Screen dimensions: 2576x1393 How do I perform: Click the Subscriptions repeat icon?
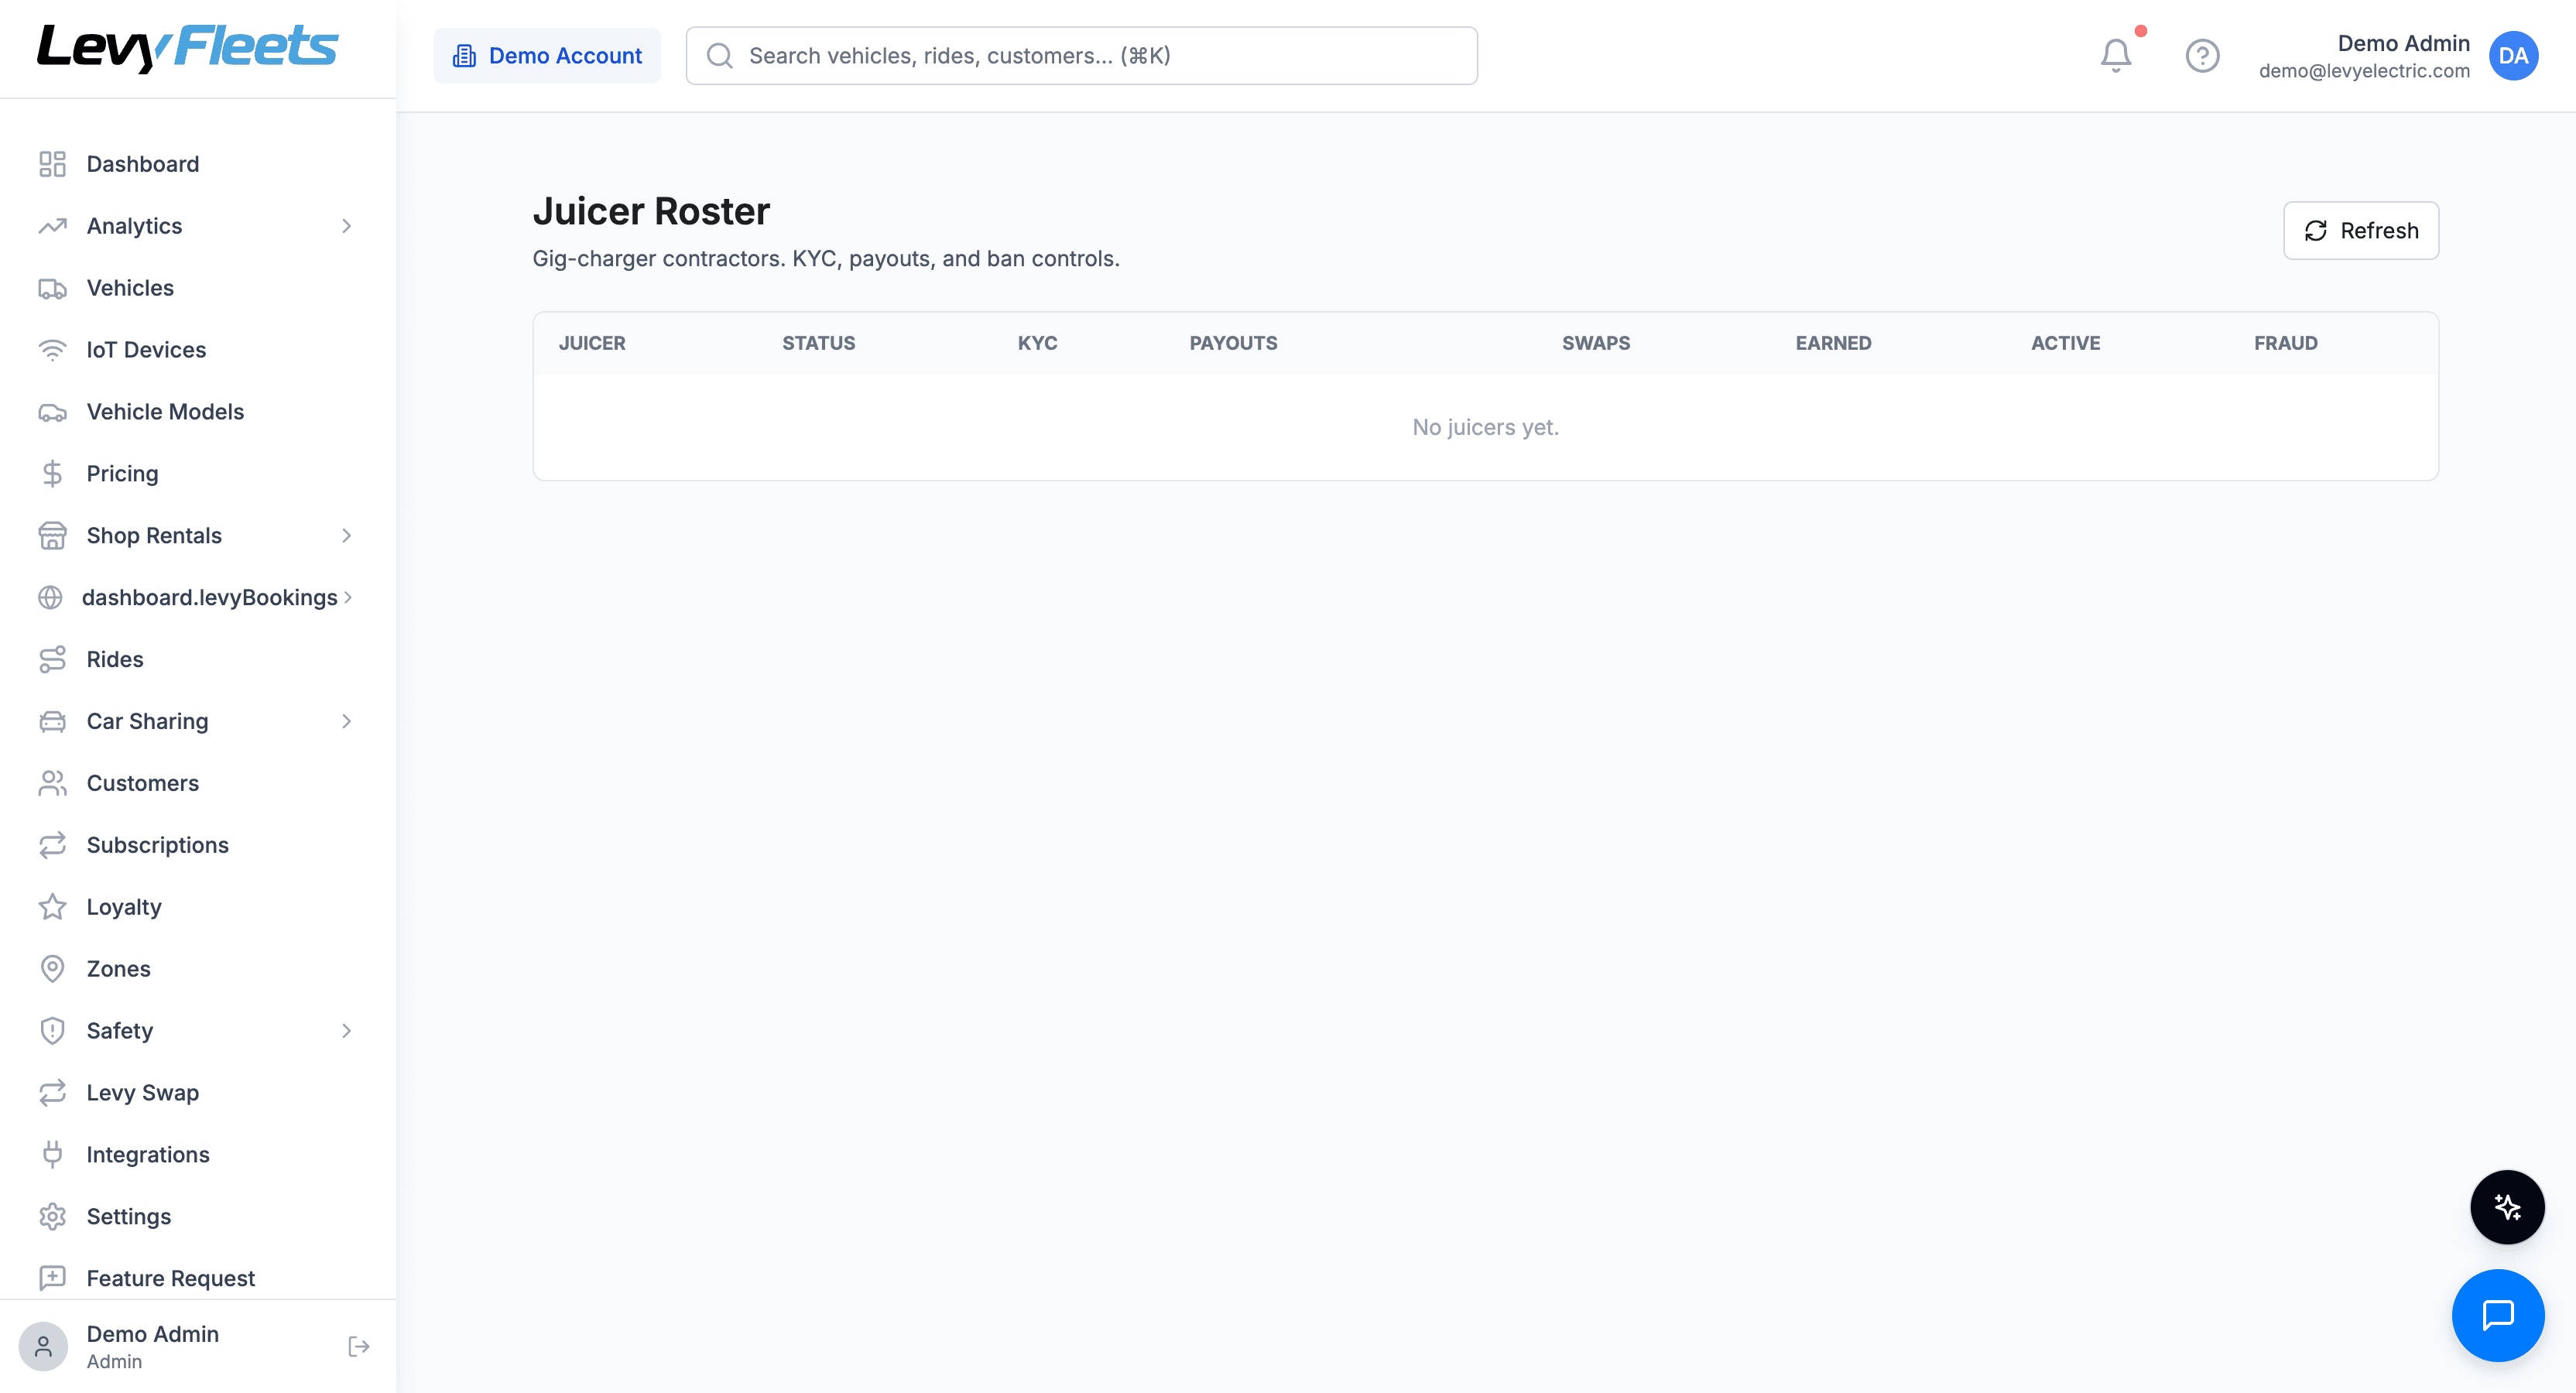point(52,846)
